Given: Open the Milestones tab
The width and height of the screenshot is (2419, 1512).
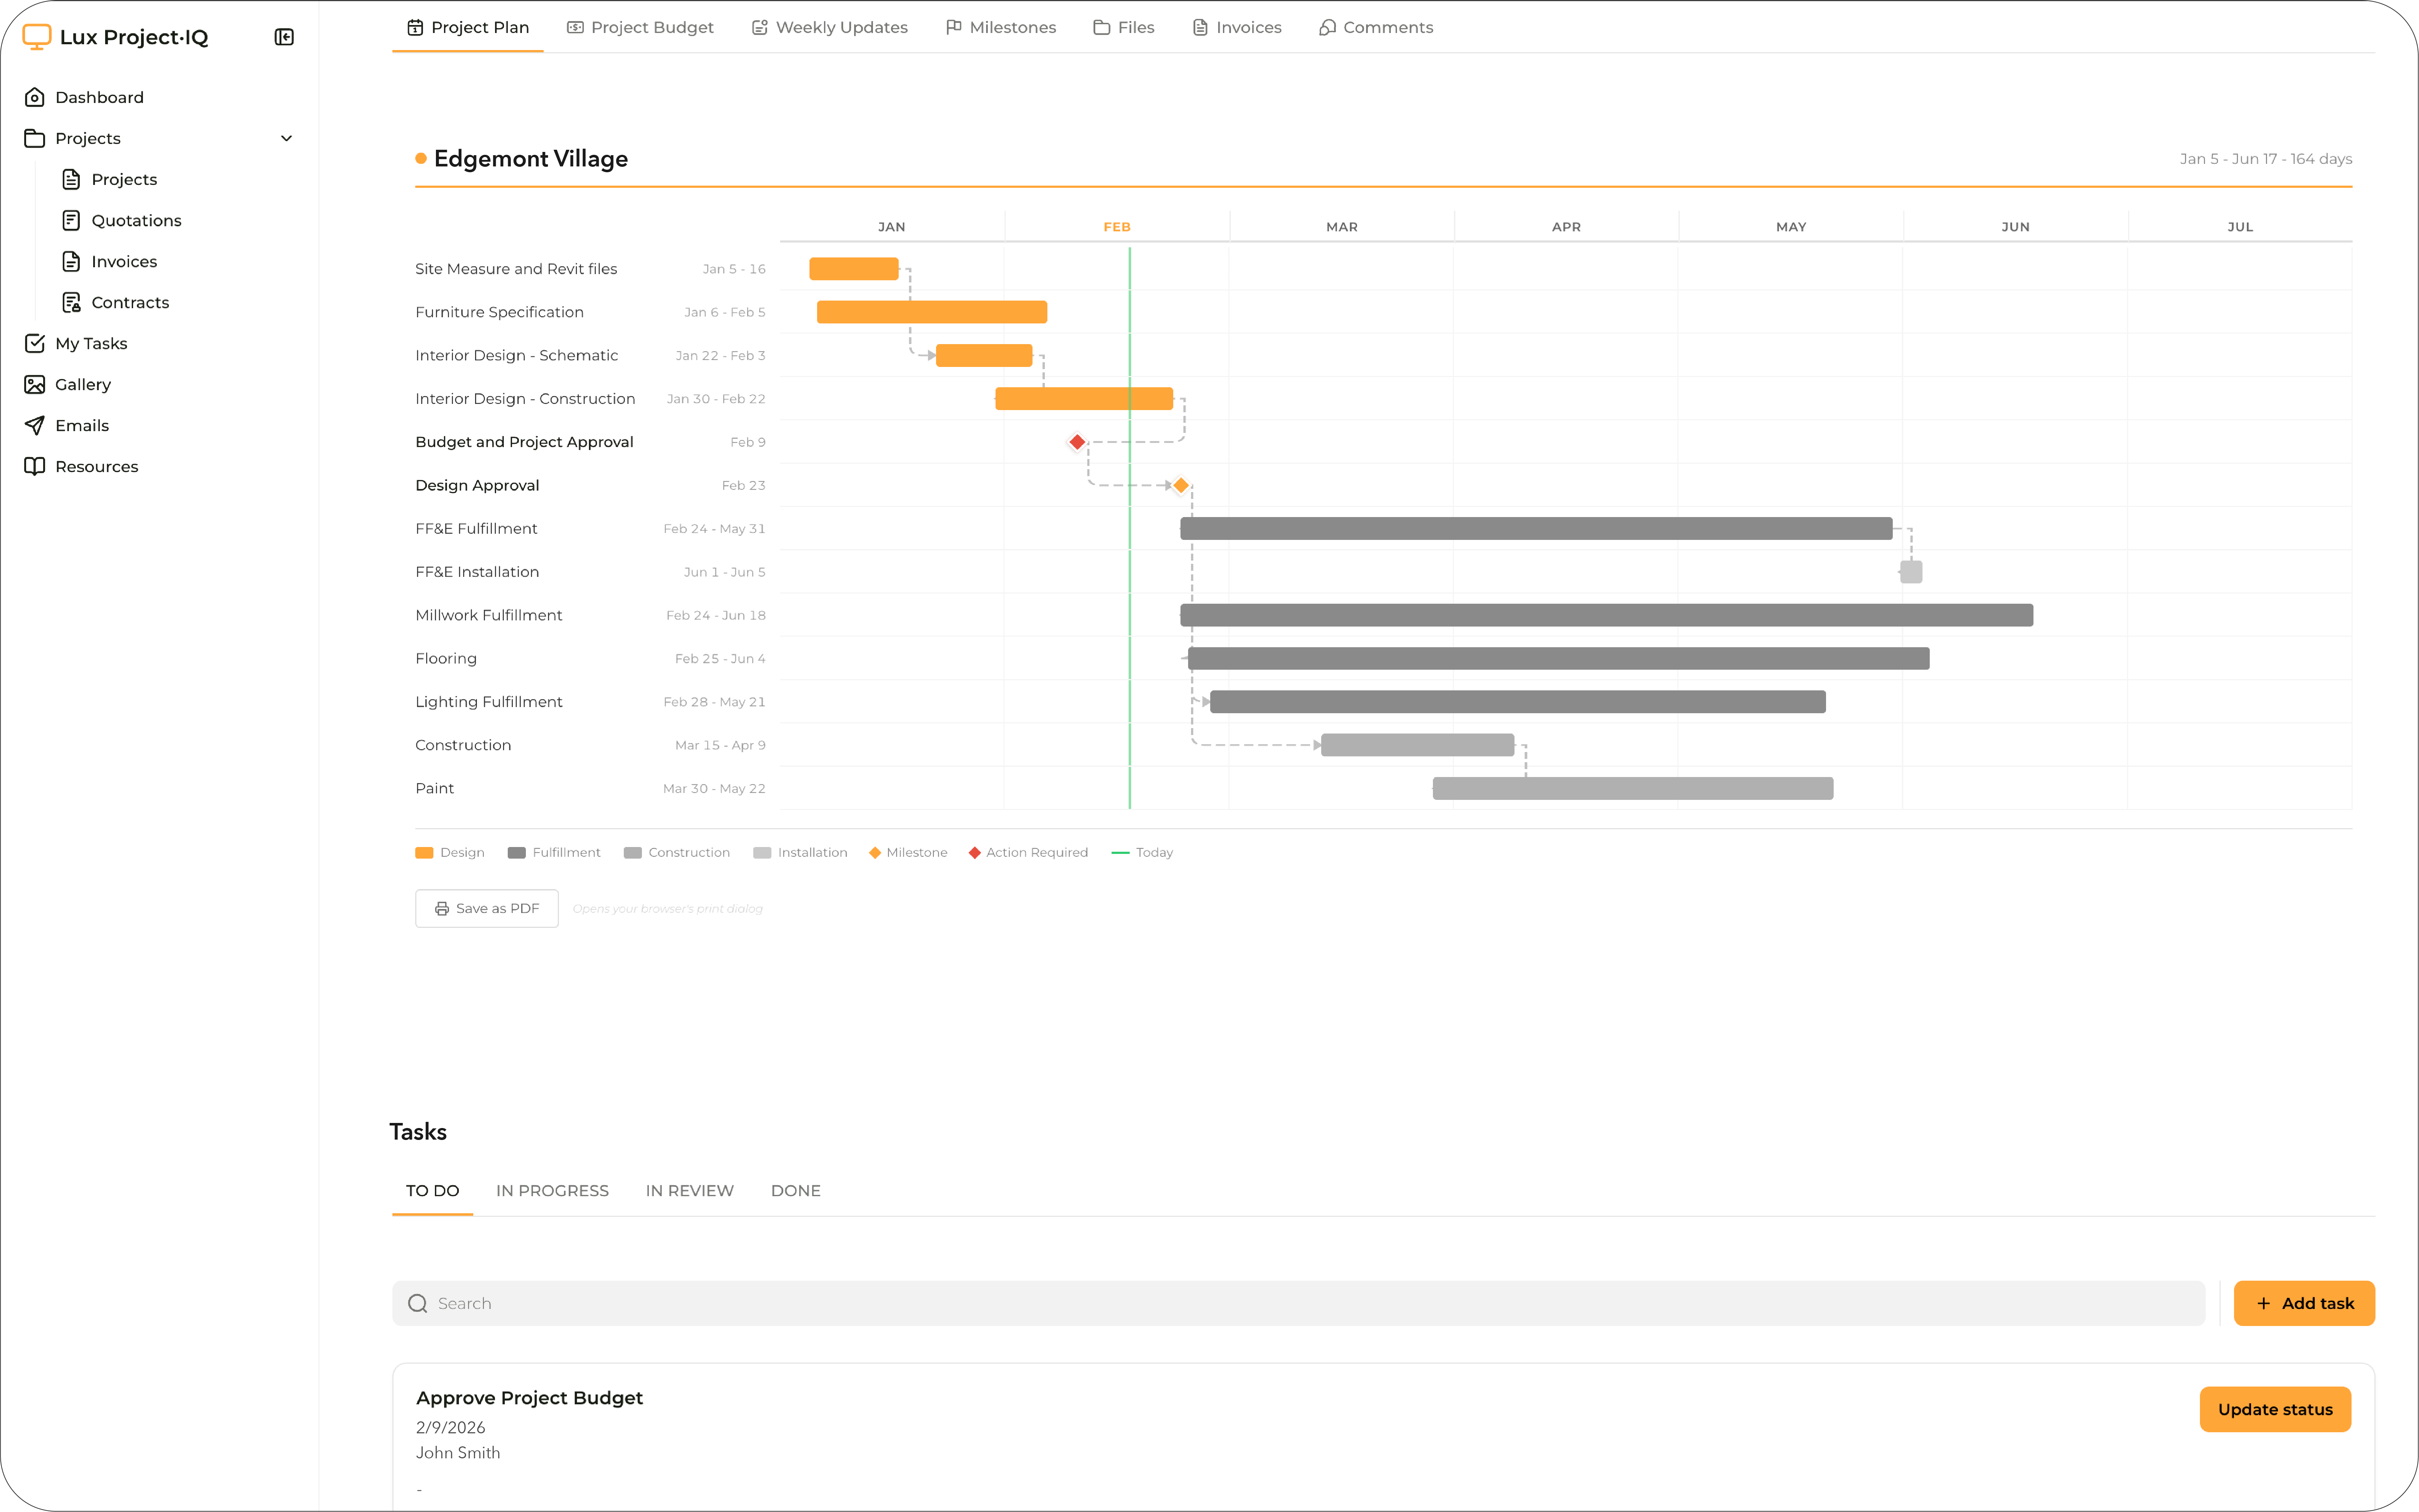Looking at the screenshot, I should pyautogui.click(x=1001, y=27).
